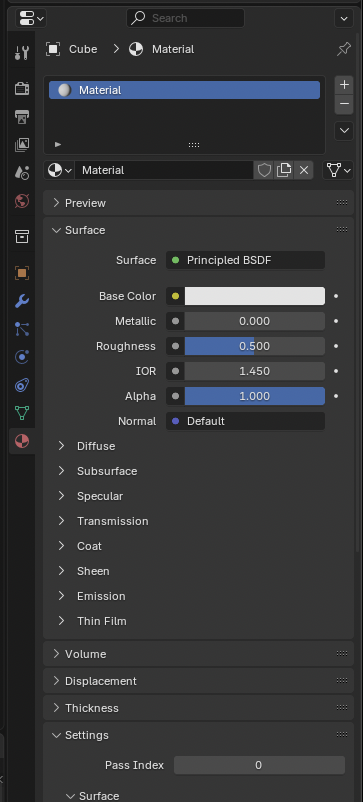363x802 pixels.
Task: Select the Material slot in list
Action: (185, 90)
